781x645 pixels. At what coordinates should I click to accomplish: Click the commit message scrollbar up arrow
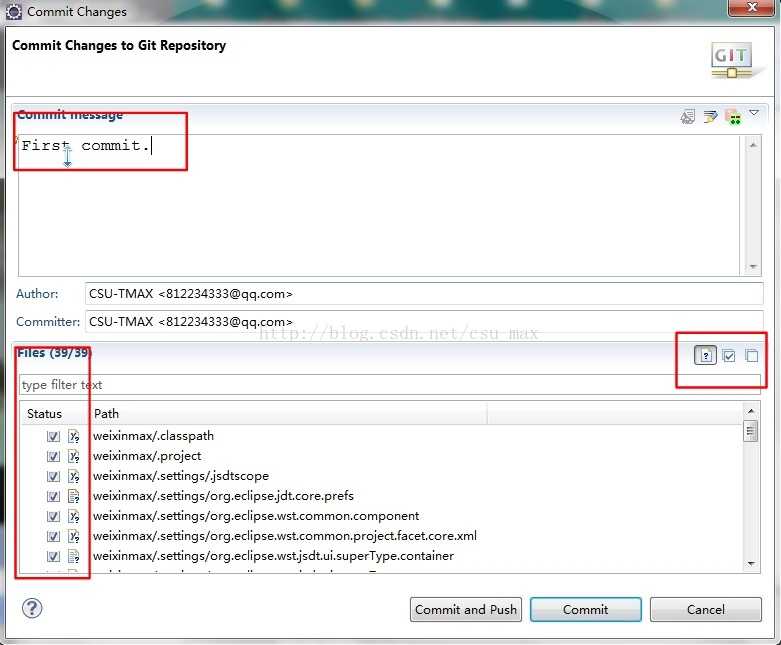(753, 144)
